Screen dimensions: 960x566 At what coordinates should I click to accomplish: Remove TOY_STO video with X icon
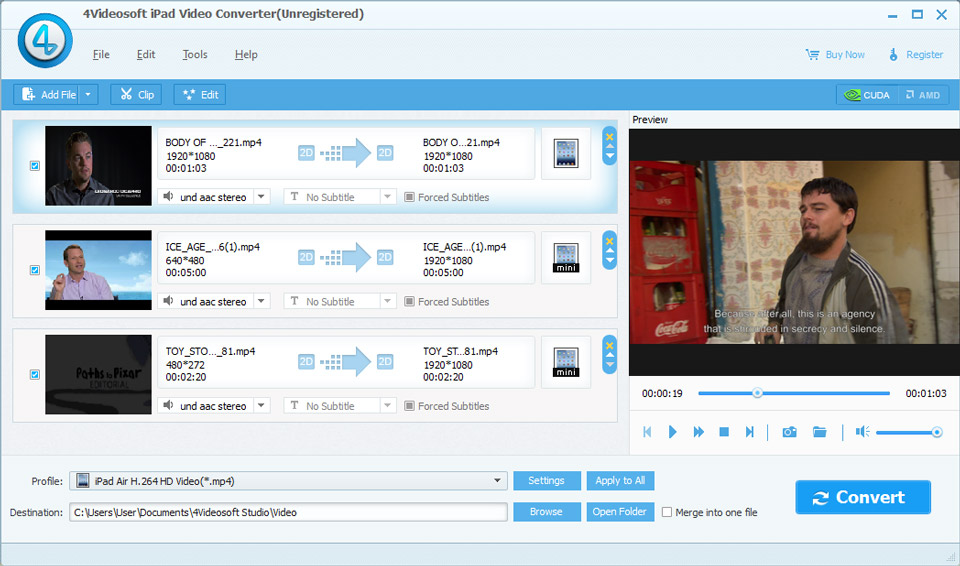pos(610,345)
